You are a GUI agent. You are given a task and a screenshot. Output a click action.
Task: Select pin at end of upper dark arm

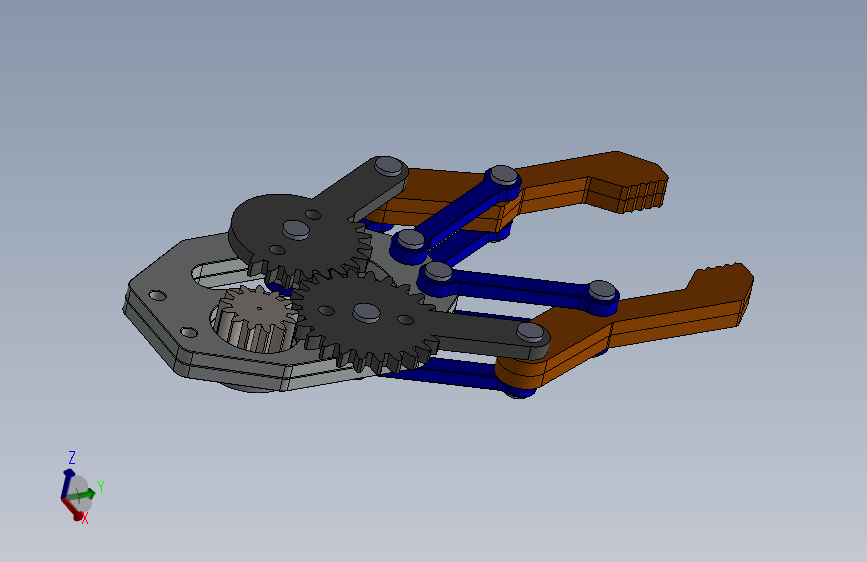pos(389,166)
